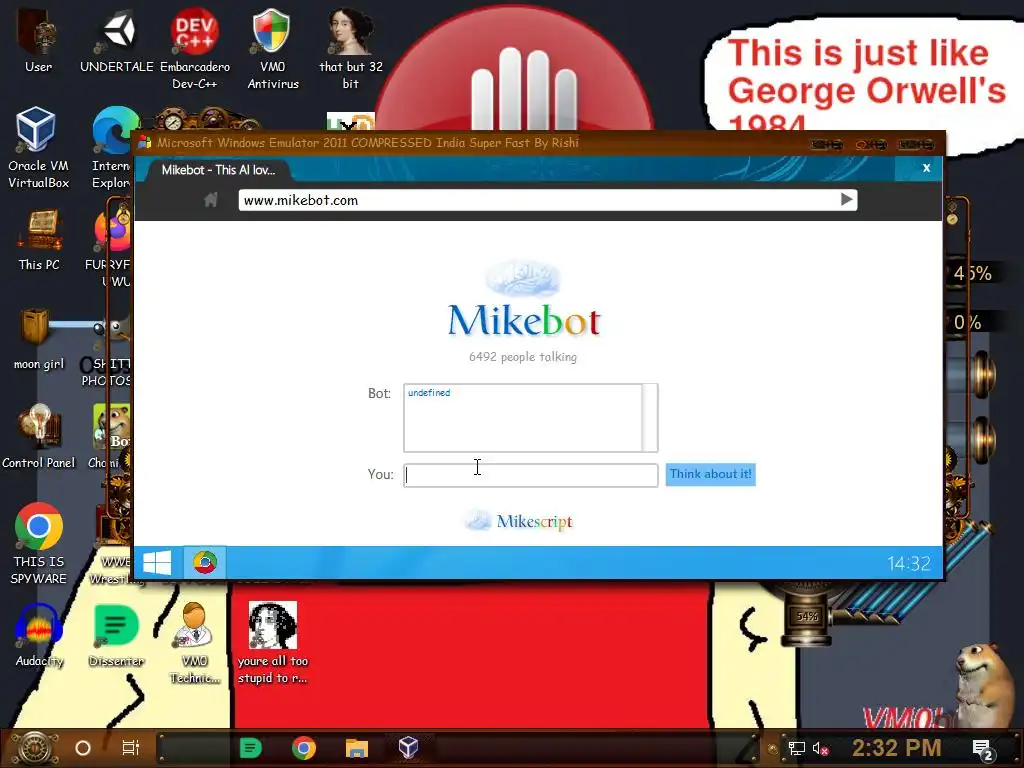The width and height of the screenshot is (1024, 768).
Task: Launch UNDERTALE from the desktop
Action: 117,39
